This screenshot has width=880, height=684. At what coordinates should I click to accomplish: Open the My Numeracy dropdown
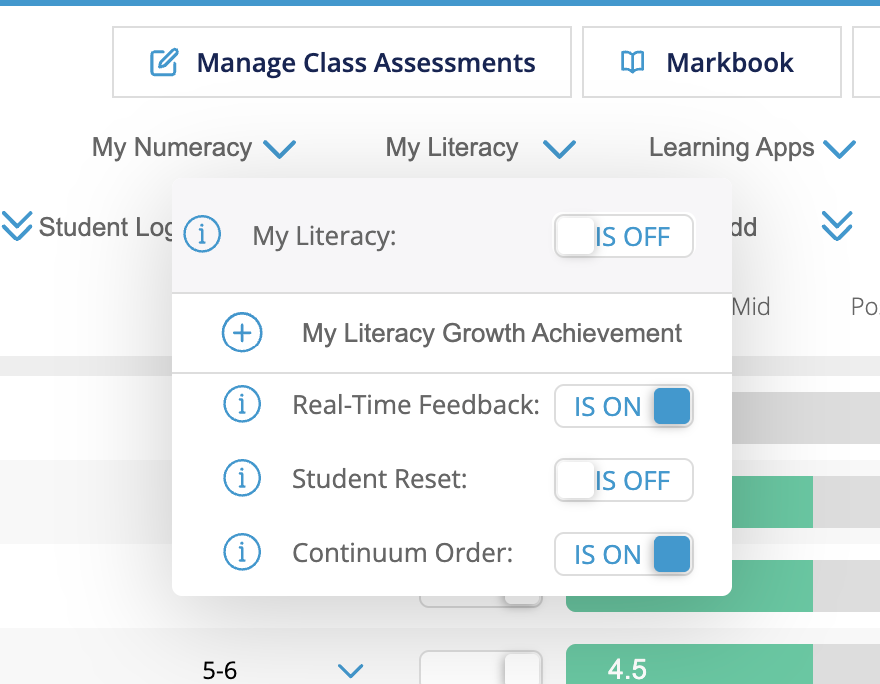281,148
